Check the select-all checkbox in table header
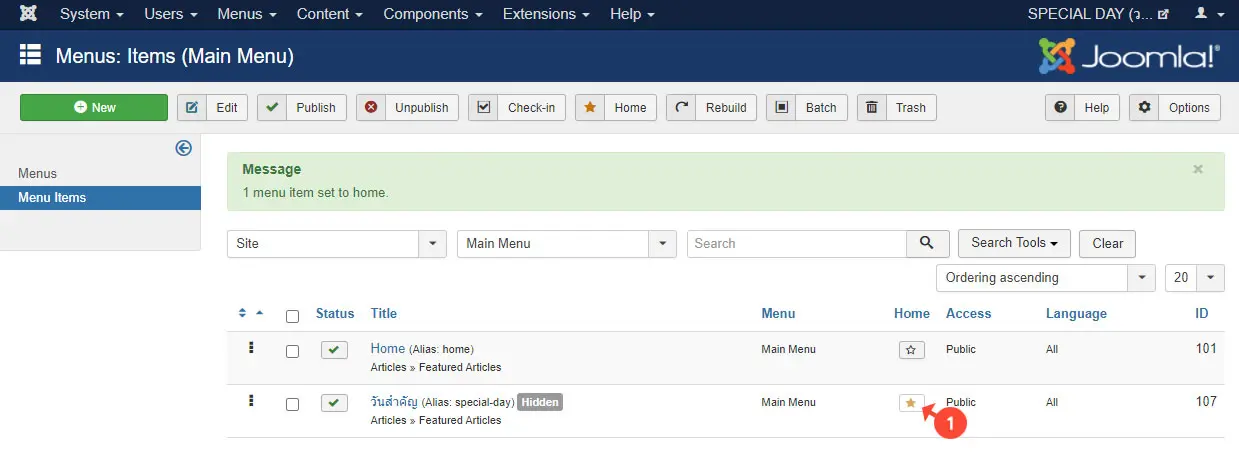Image resolution: width=1239 pixels, height=470 pixels. [292, 316]
